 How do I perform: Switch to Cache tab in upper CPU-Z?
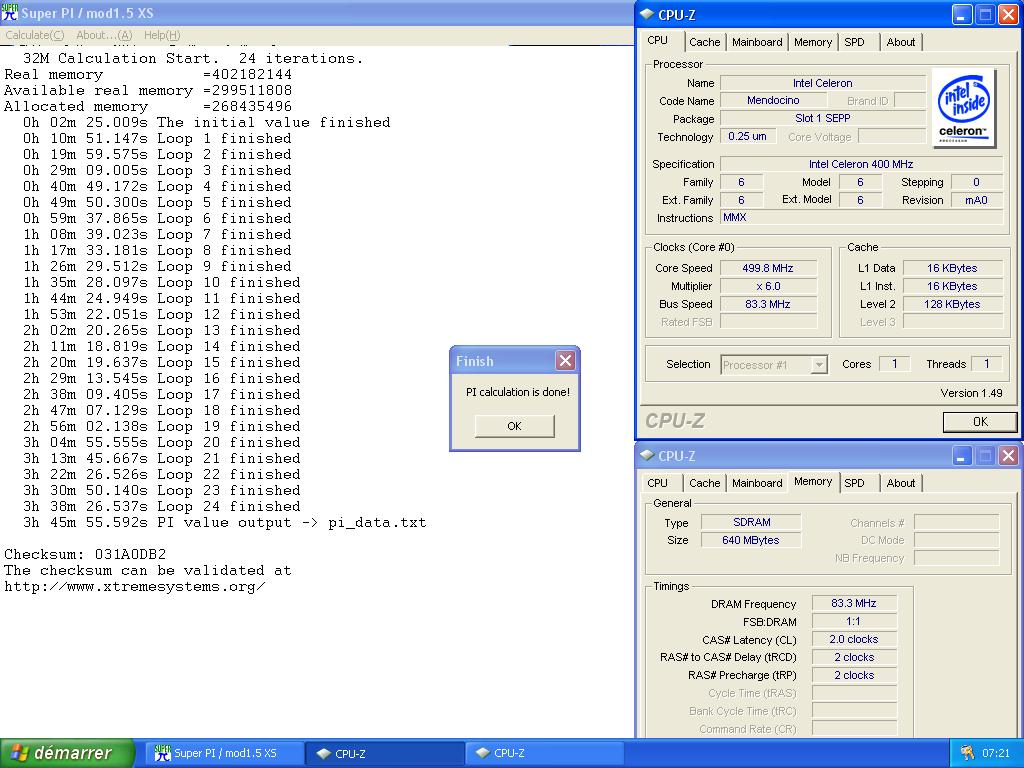(x=705, y=42)
